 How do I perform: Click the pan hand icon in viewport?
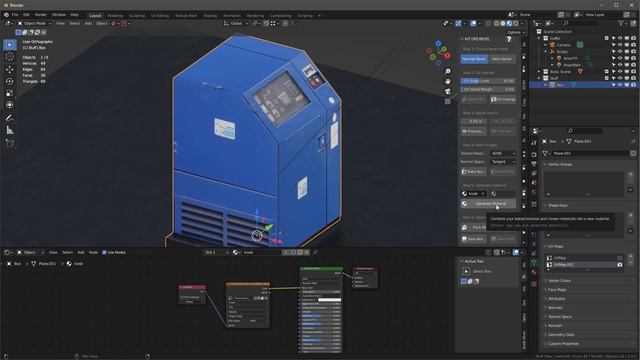pyautogui.click(x=448, y=81)
